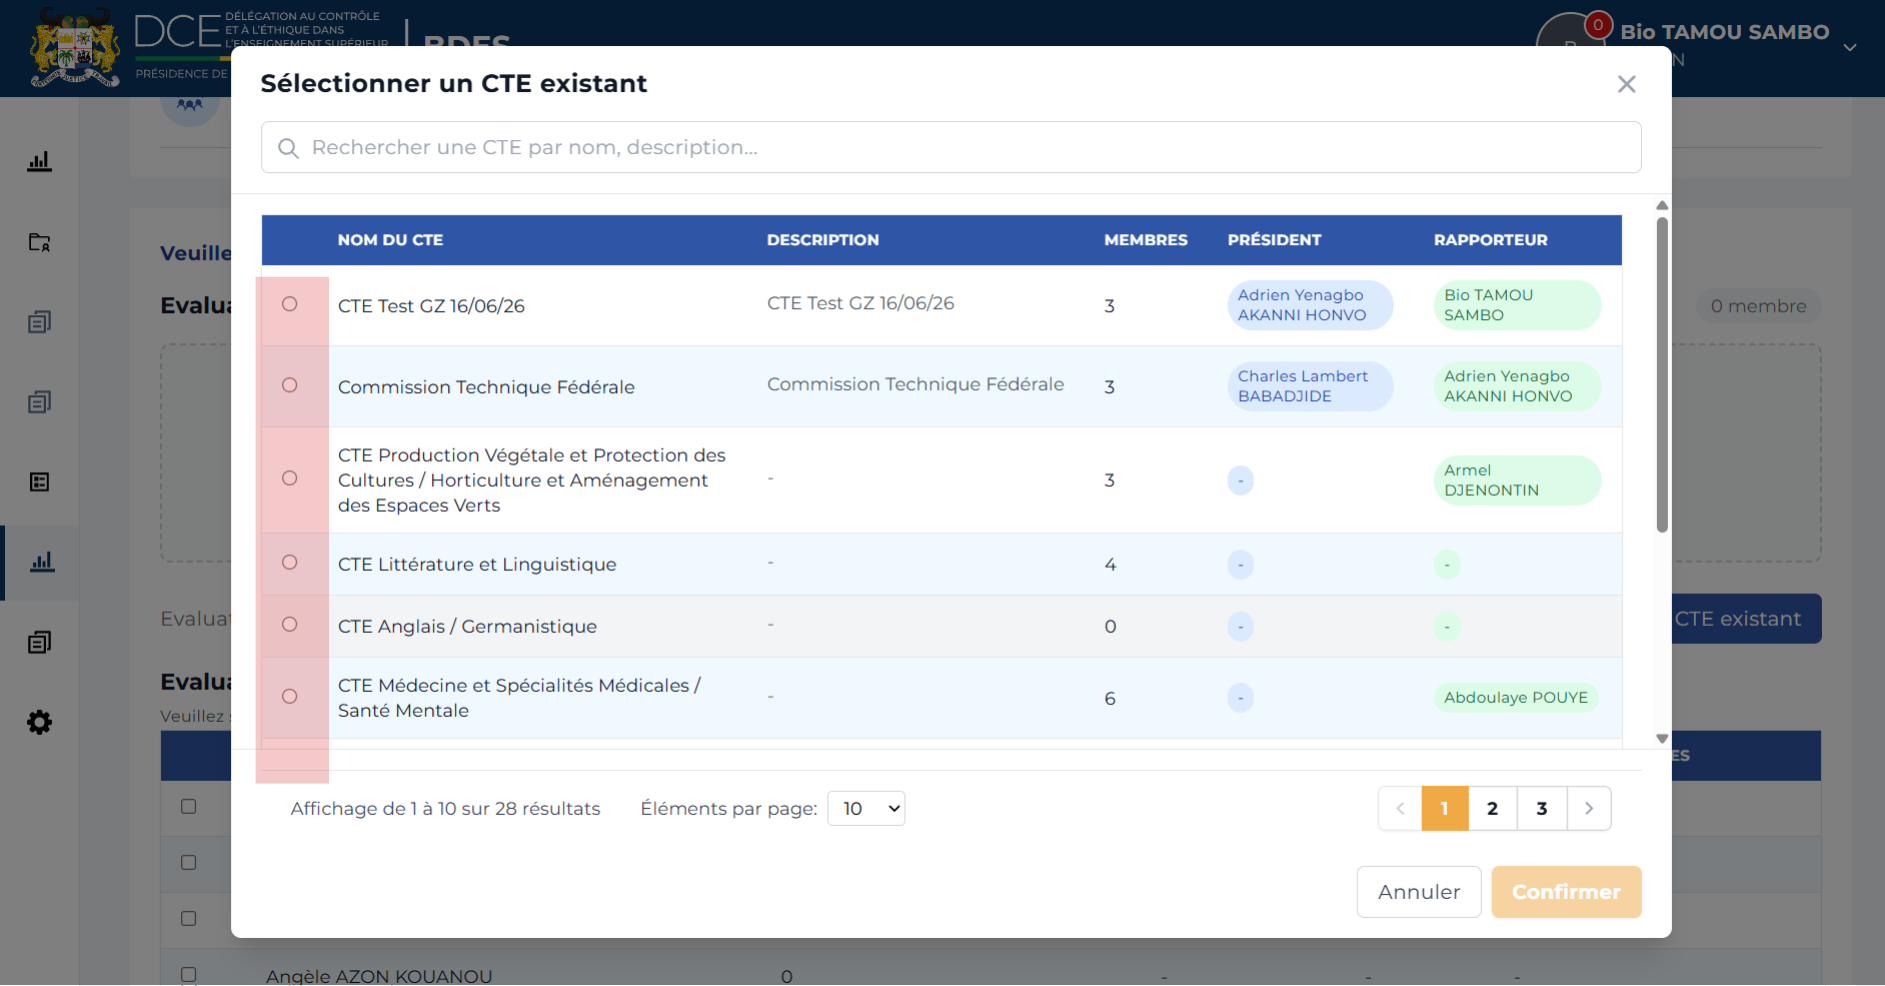Click the CTE Littérature et Linguistique name
1885x986 pixels.
tap(477, 564)
